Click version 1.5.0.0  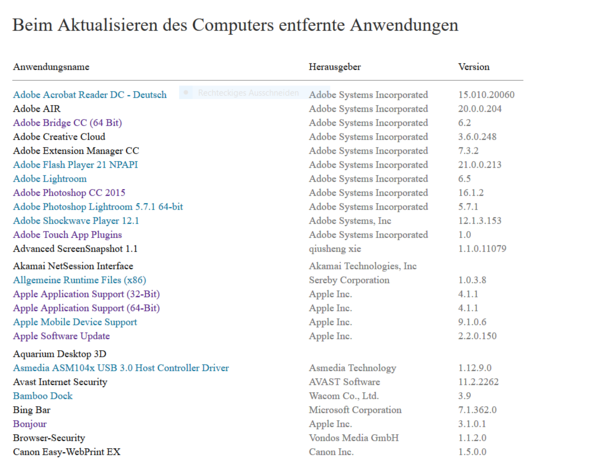(472, 452)
